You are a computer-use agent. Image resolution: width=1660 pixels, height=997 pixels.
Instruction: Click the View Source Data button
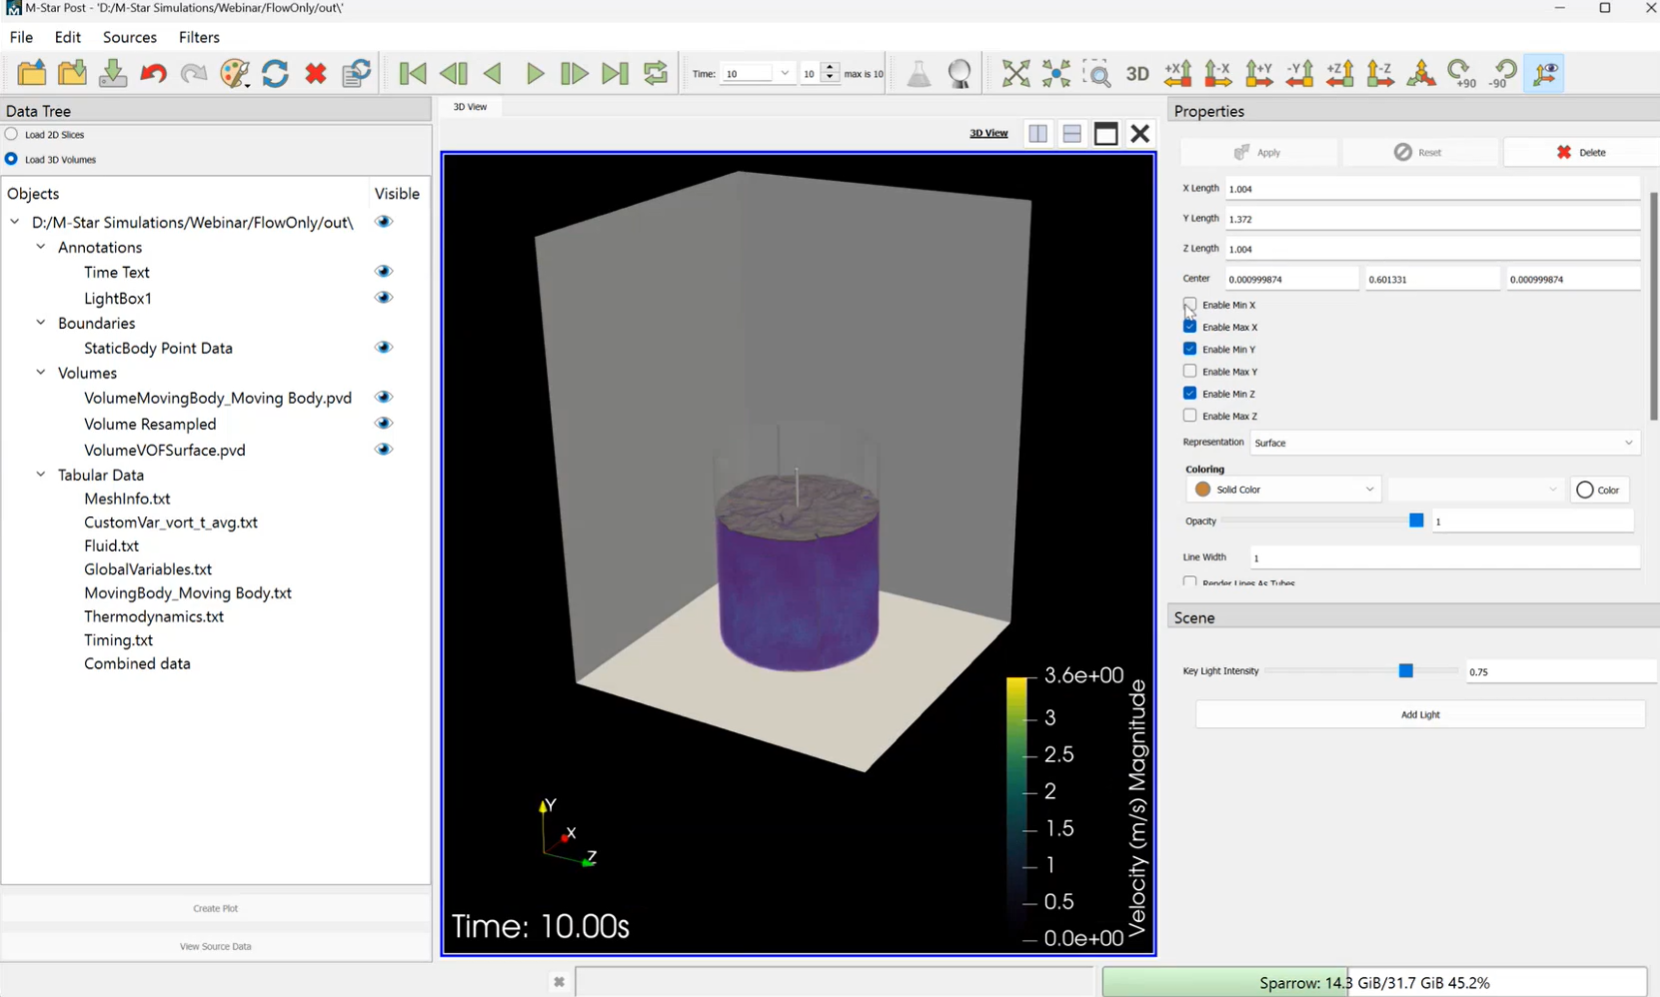tap(215, 946)
